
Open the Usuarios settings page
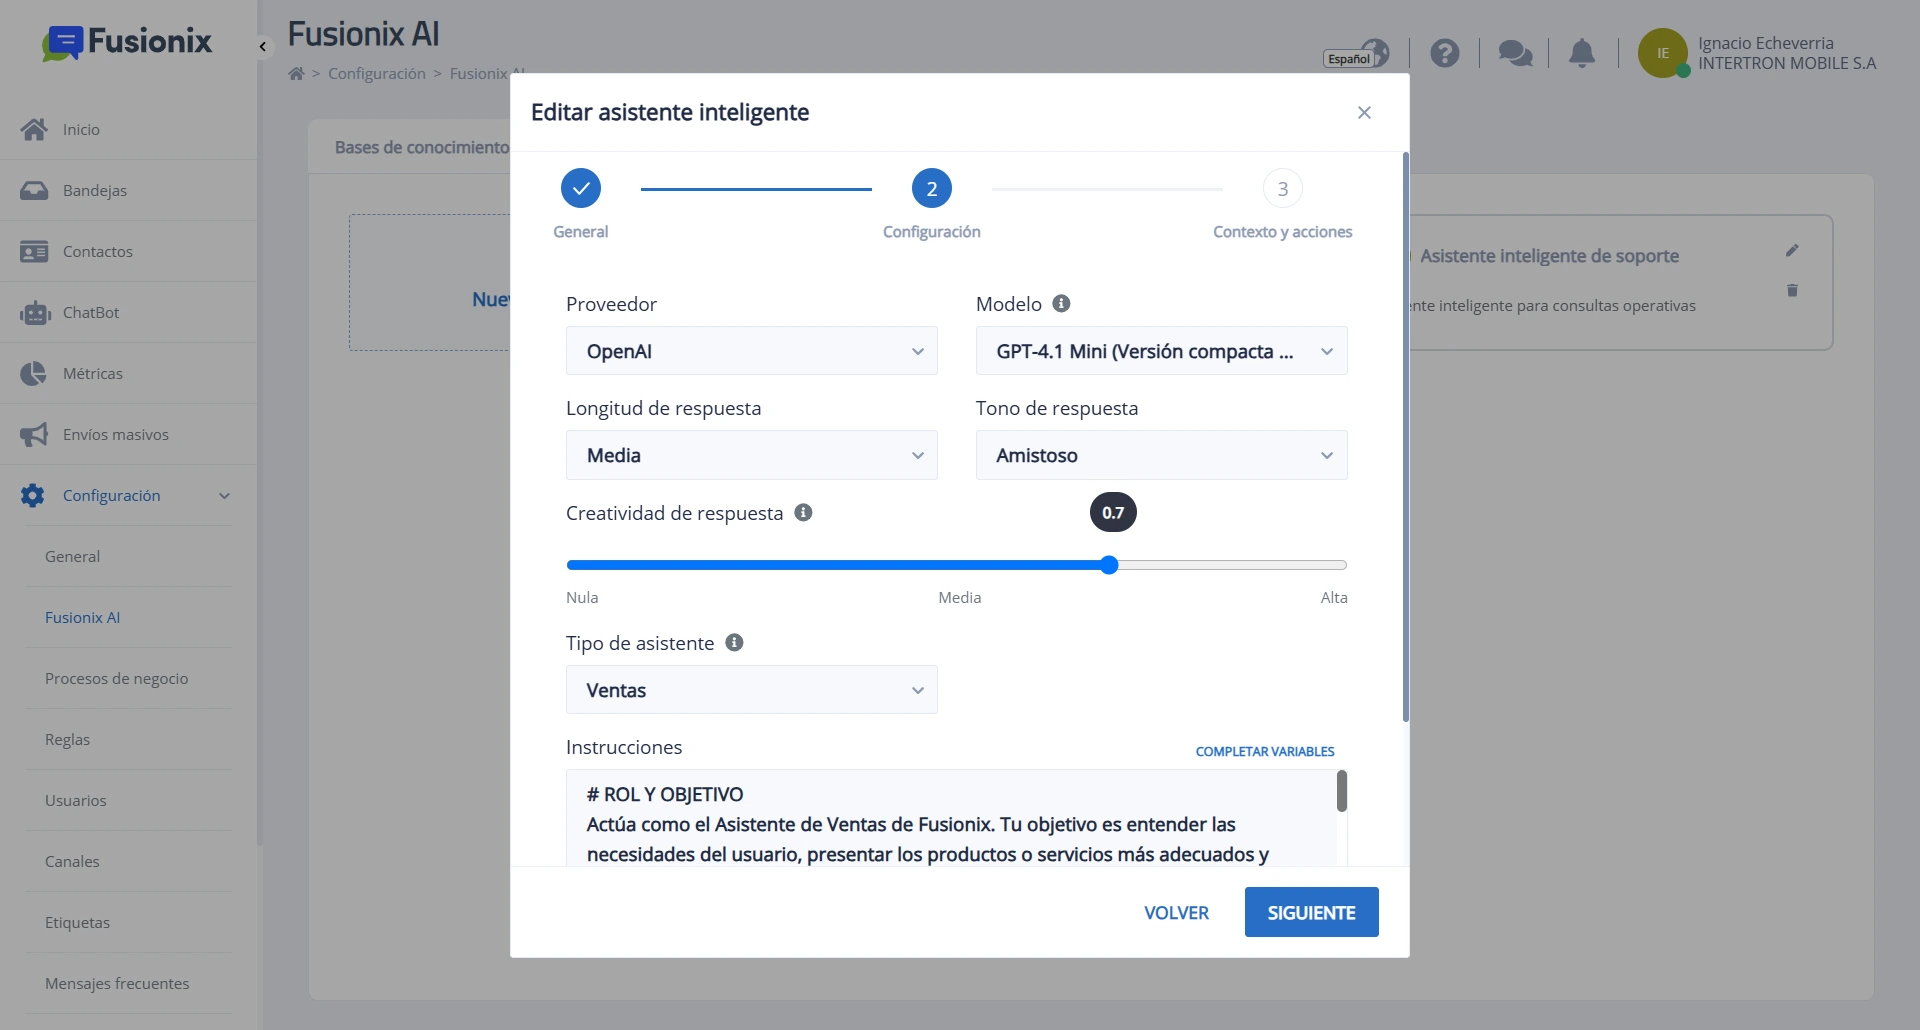(75, 800)
